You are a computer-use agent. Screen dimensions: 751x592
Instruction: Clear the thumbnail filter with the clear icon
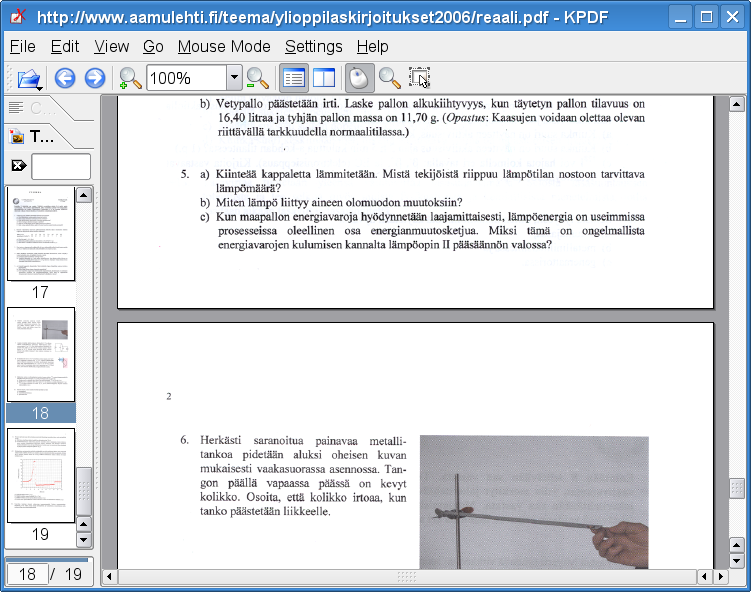coord(17,166)
